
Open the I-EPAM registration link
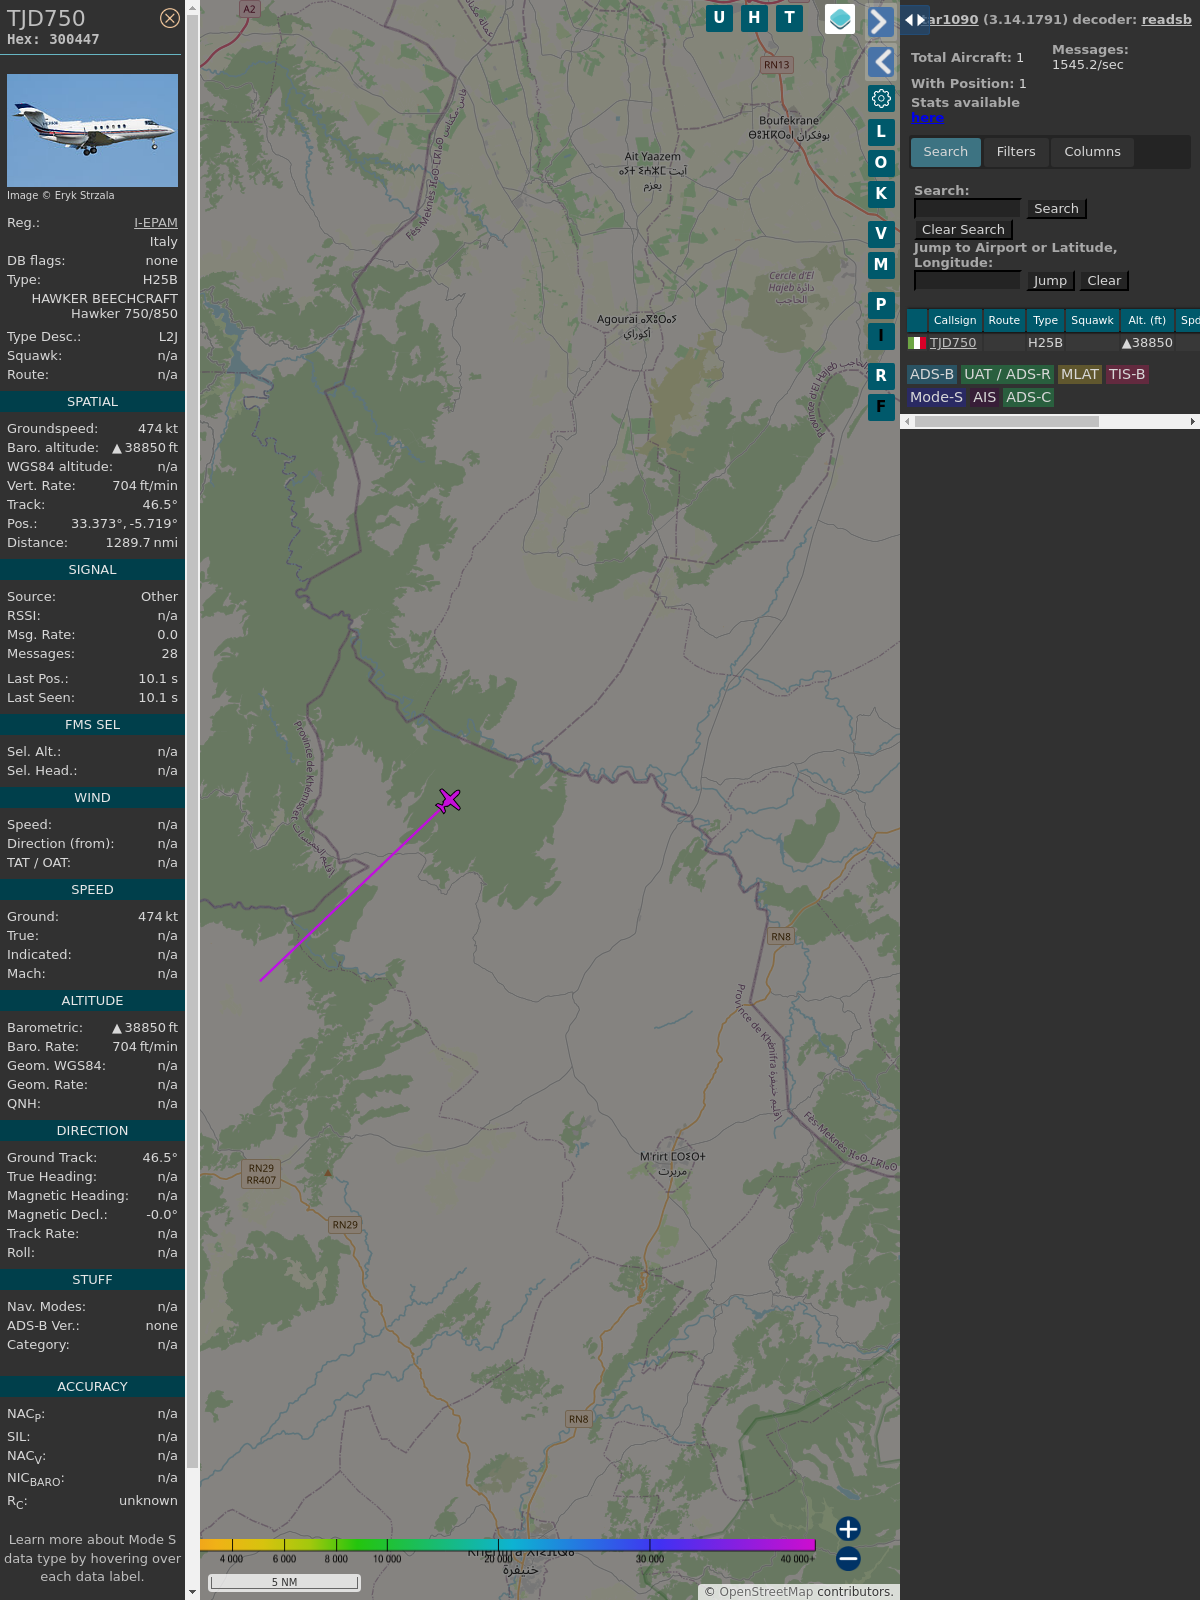[x=156, y=223]
